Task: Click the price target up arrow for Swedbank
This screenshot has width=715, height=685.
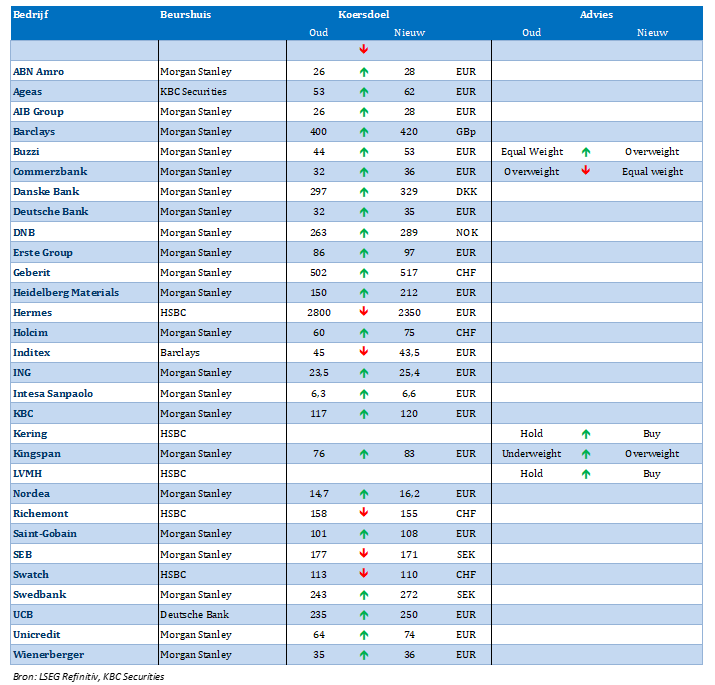Action: pos(363,595)
